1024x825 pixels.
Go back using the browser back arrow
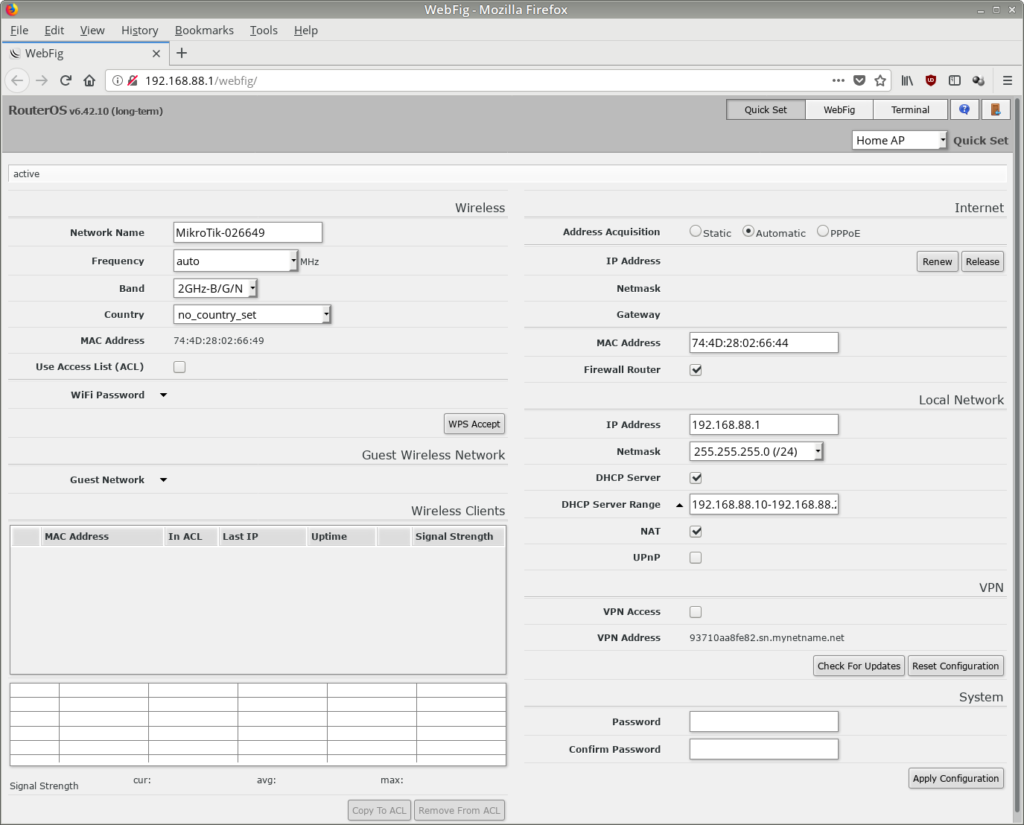point(17,80)
